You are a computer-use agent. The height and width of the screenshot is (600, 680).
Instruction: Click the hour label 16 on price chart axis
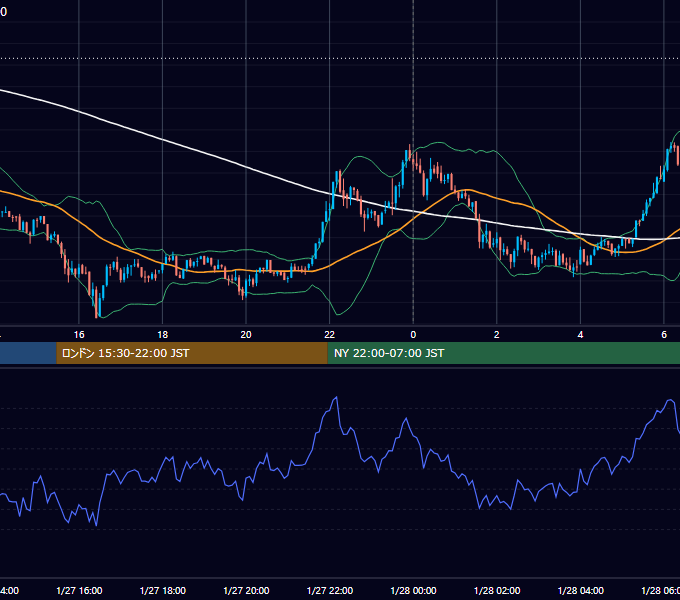[x=79, y=335]
